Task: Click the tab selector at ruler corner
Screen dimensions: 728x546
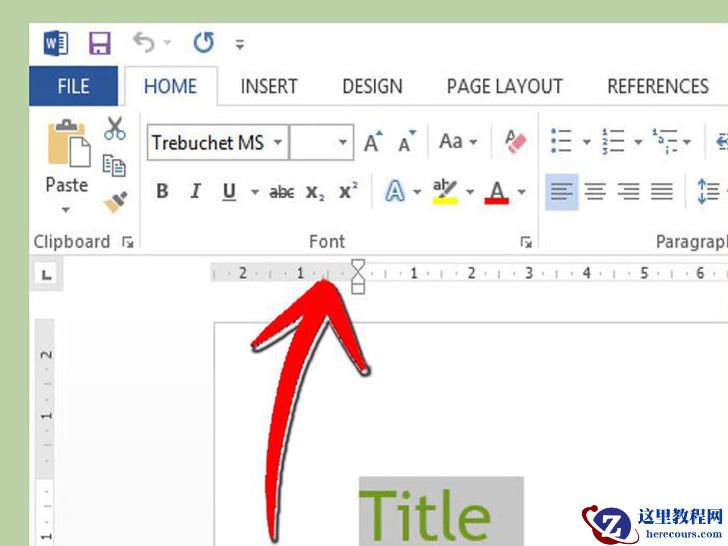Action: coord(46,274)
